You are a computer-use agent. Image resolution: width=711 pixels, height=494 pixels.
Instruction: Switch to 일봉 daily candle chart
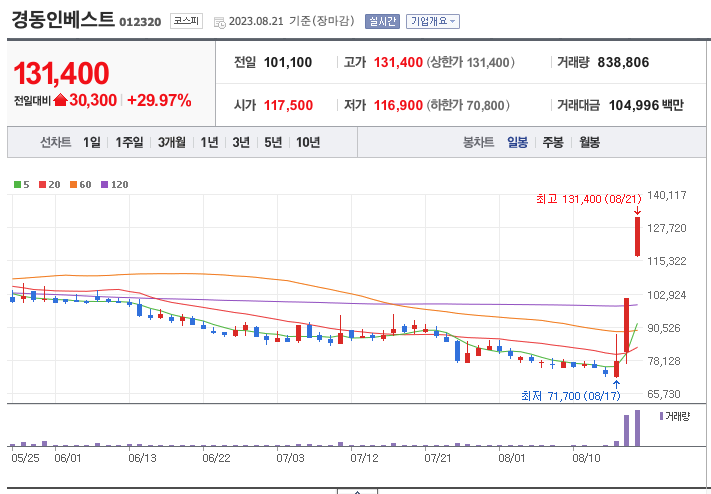[x=517, y=142]
